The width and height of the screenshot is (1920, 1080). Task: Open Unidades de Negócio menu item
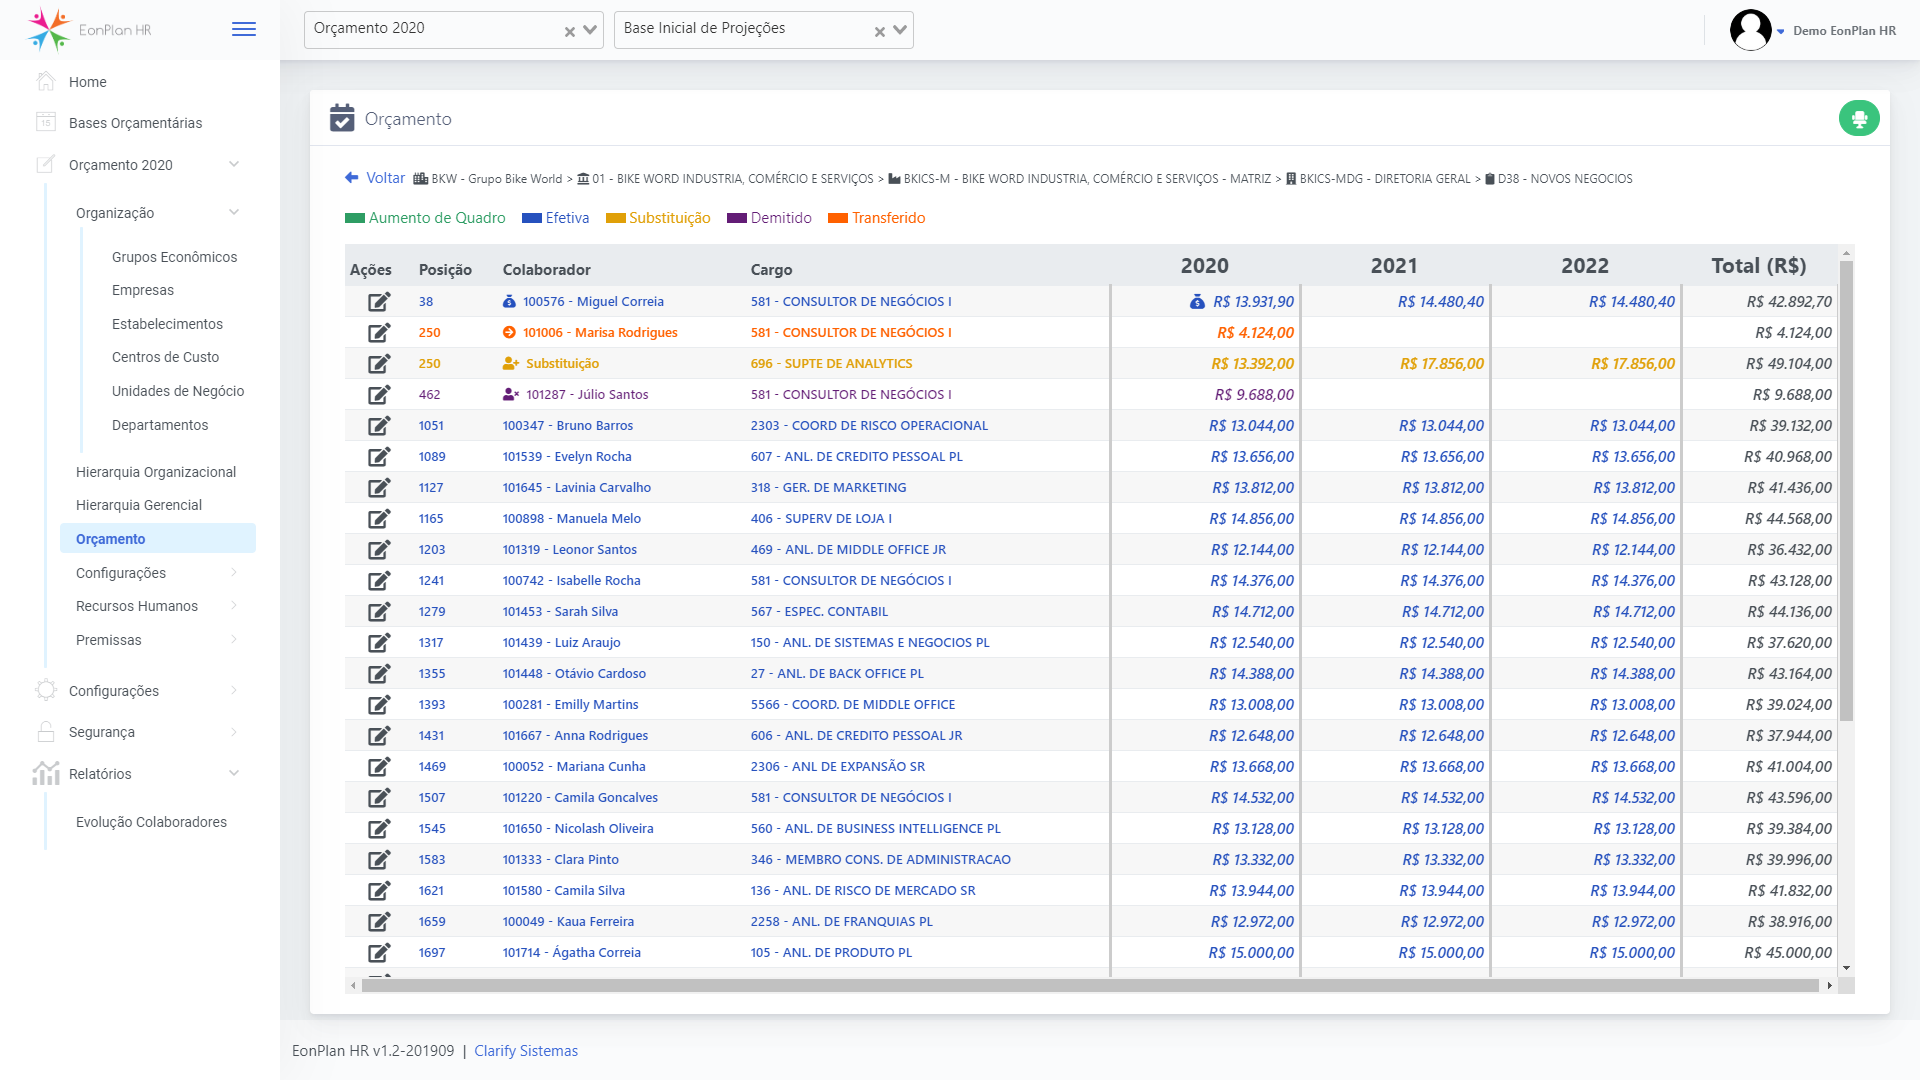(x=178, y=391)
